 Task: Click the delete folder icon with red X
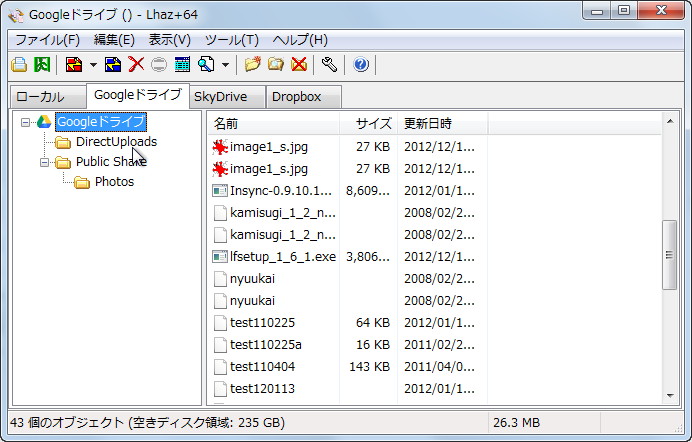(299, 64)
